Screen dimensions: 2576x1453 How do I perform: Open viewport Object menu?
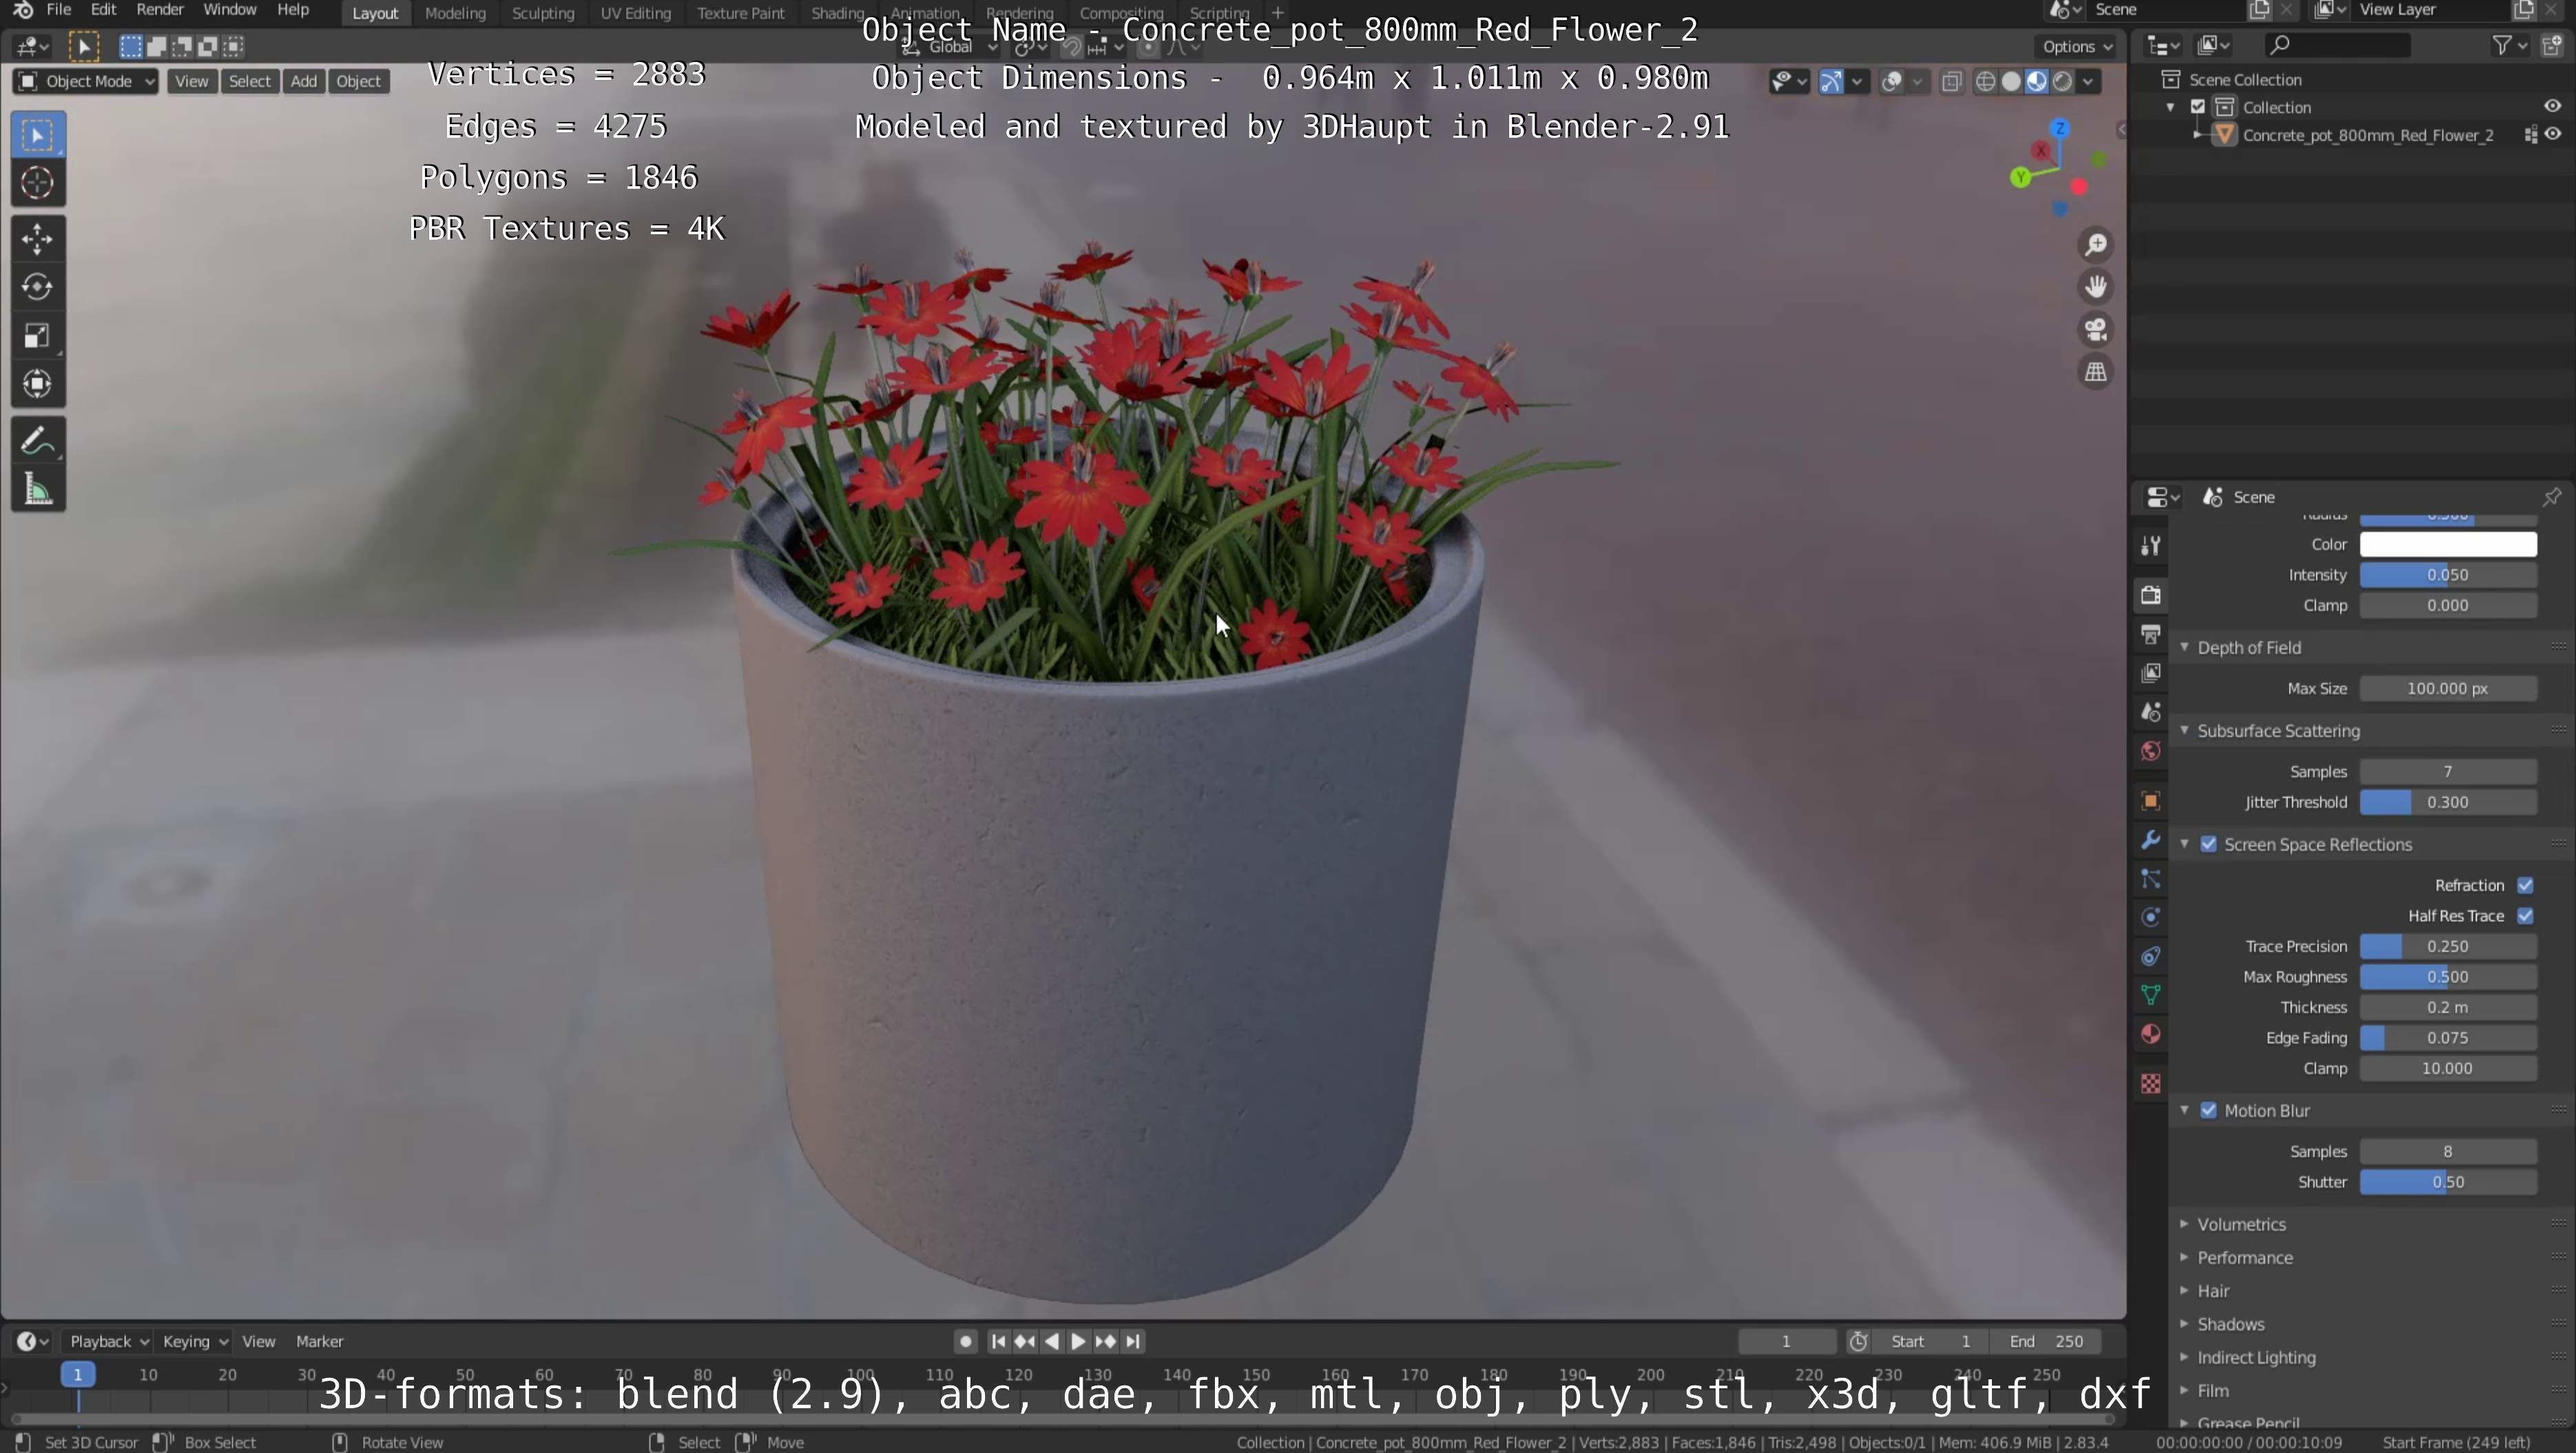pos(358,82)
